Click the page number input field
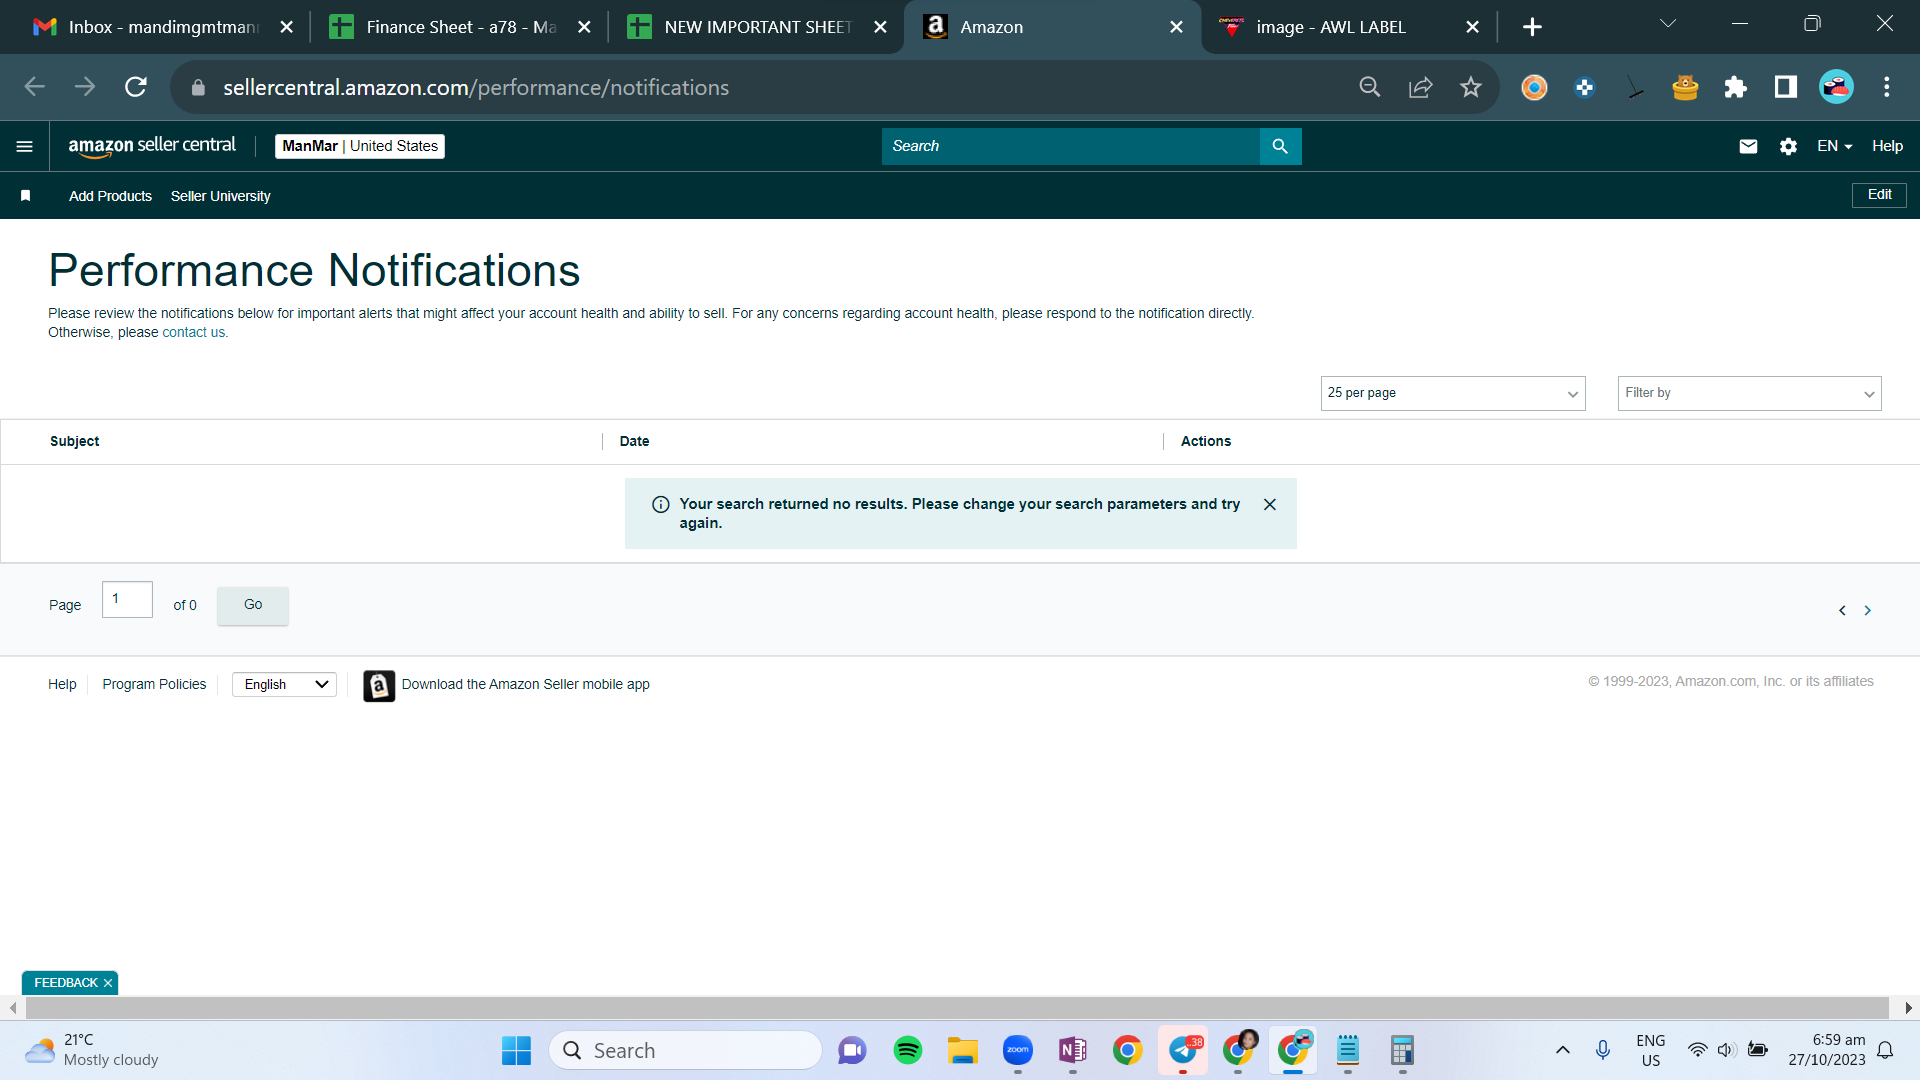The height and width of the screenshot is (1080, 1920). [x=127, y=599]
